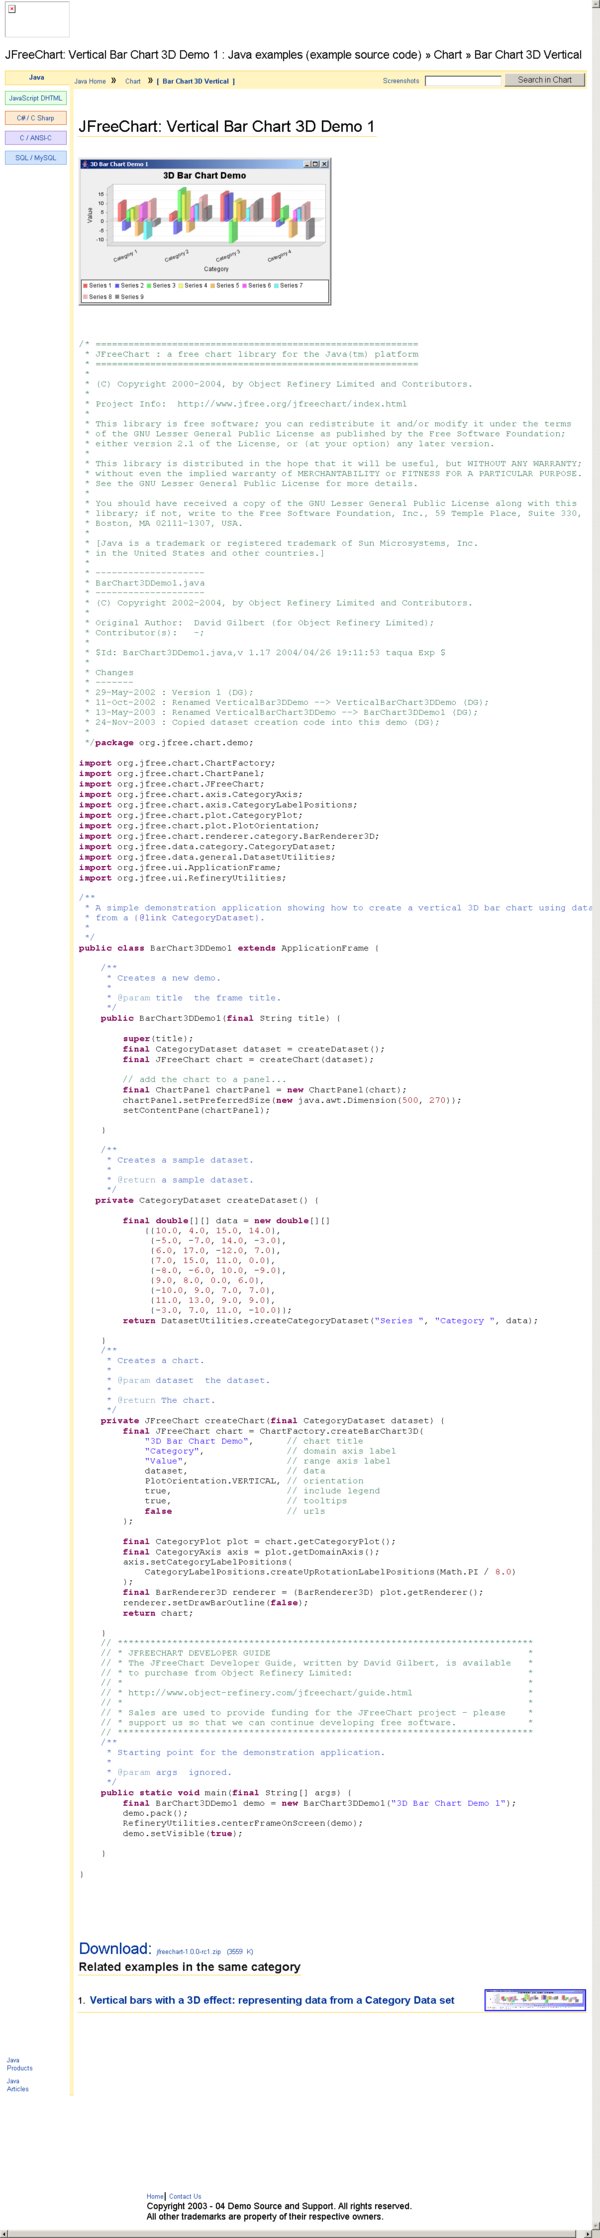
Task: Open the SQL / MySQL section
Action: click(36, 158)
